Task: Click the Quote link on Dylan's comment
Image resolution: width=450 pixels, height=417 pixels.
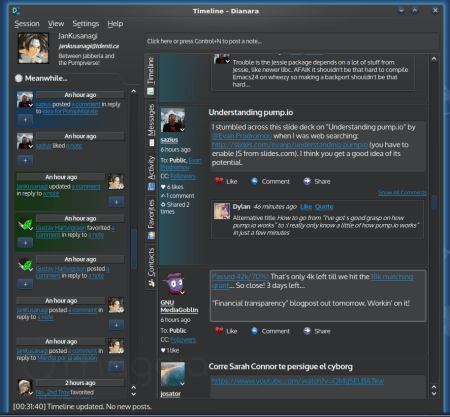Action: pyautogui.click(x=324, y=207)
